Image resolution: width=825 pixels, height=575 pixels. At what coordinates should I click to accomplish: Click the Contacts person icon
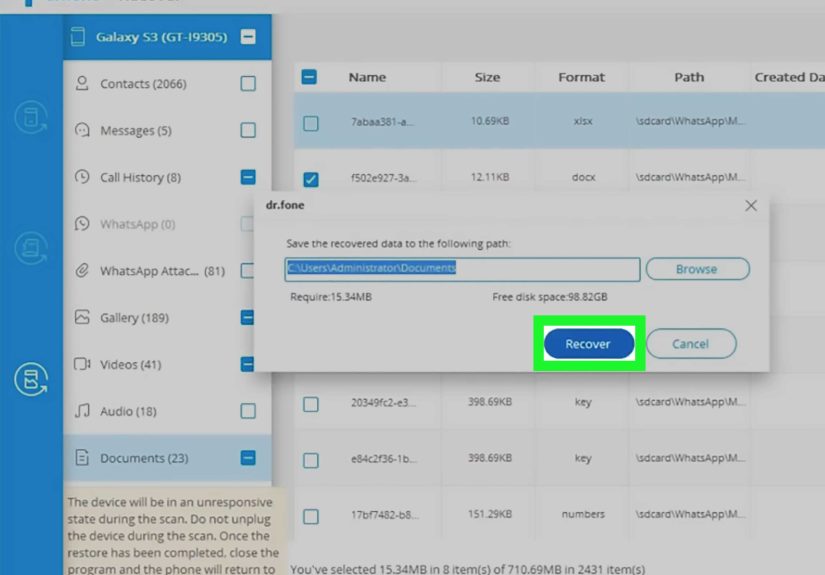(x=82, y=83)
